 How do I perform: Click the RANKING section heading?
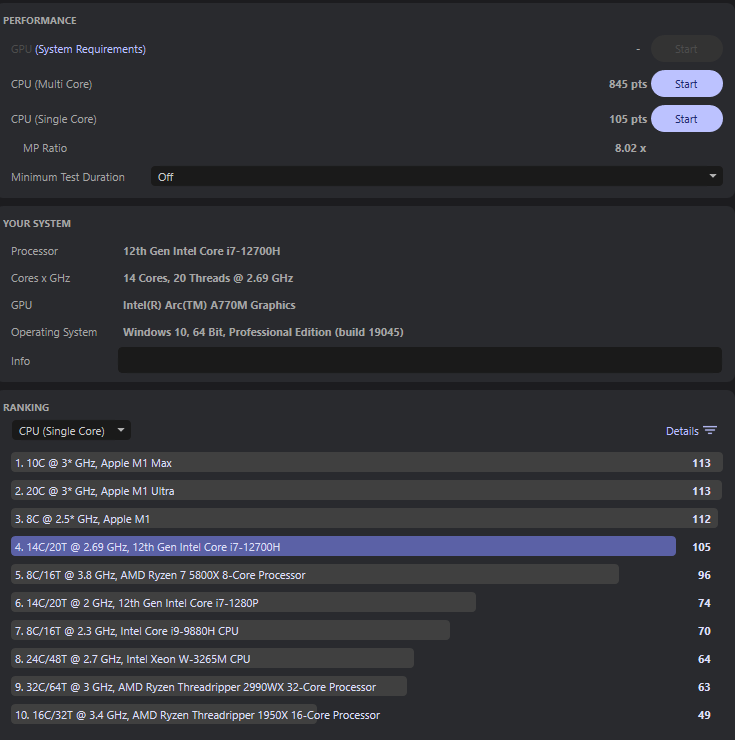click(x=26, y=407)
